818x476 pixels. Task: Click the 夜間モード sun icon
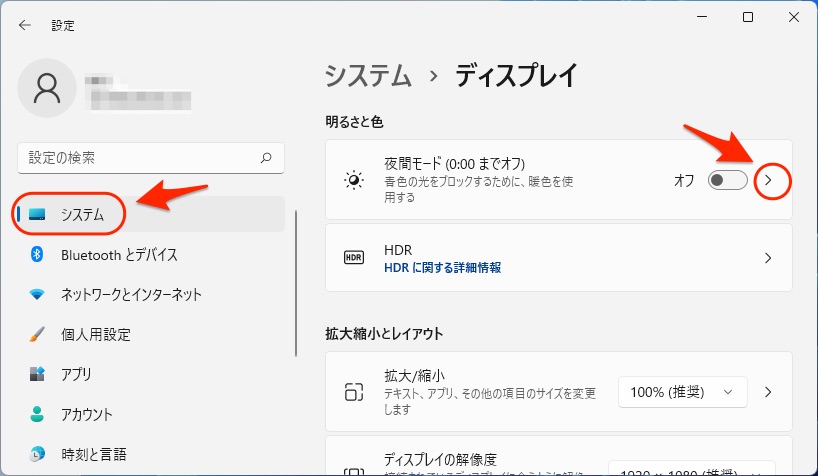click(x=354, y=180)
